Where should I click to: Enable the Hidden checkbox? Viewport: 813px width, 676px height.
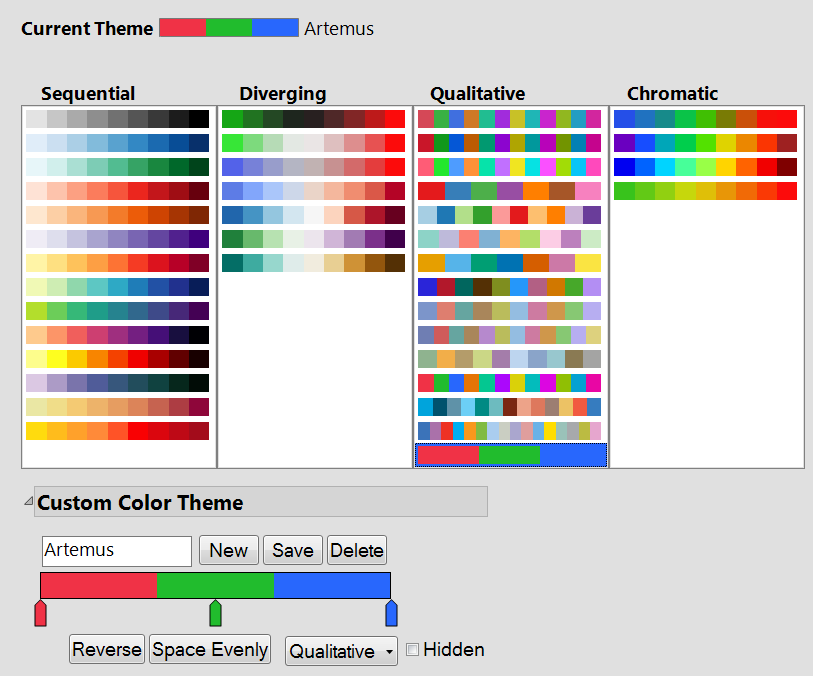(413, 650)
